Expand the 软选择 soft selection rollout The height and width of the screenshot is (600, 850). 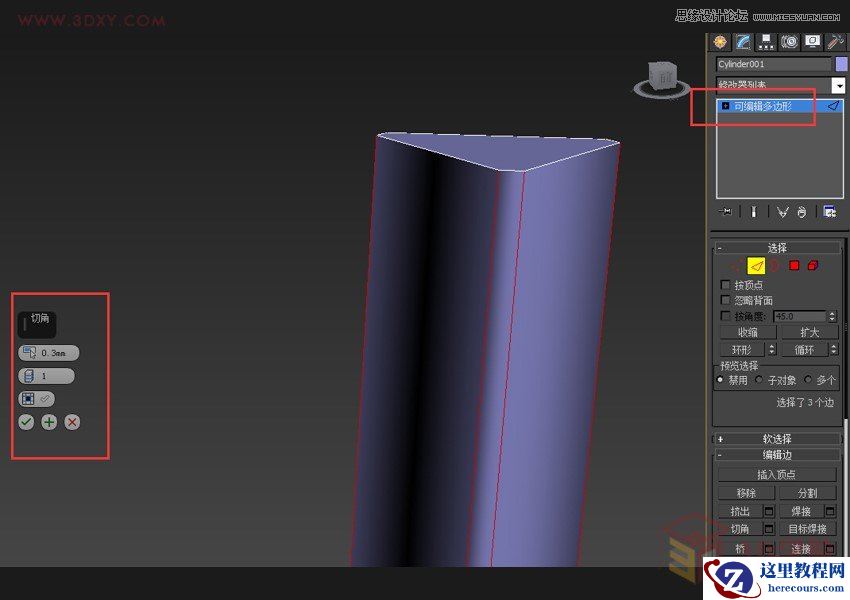(721, 438)
